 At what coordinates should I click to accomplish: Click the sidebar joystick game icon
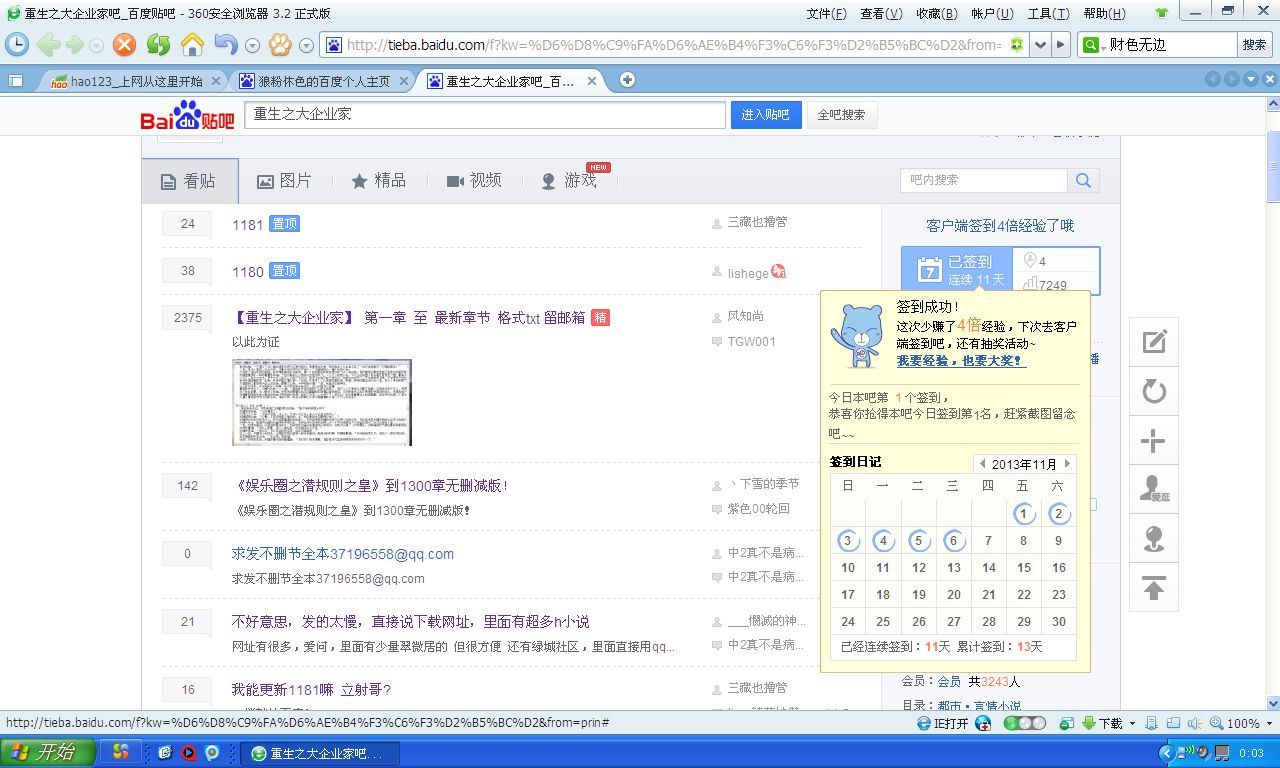click(1154, 538)
